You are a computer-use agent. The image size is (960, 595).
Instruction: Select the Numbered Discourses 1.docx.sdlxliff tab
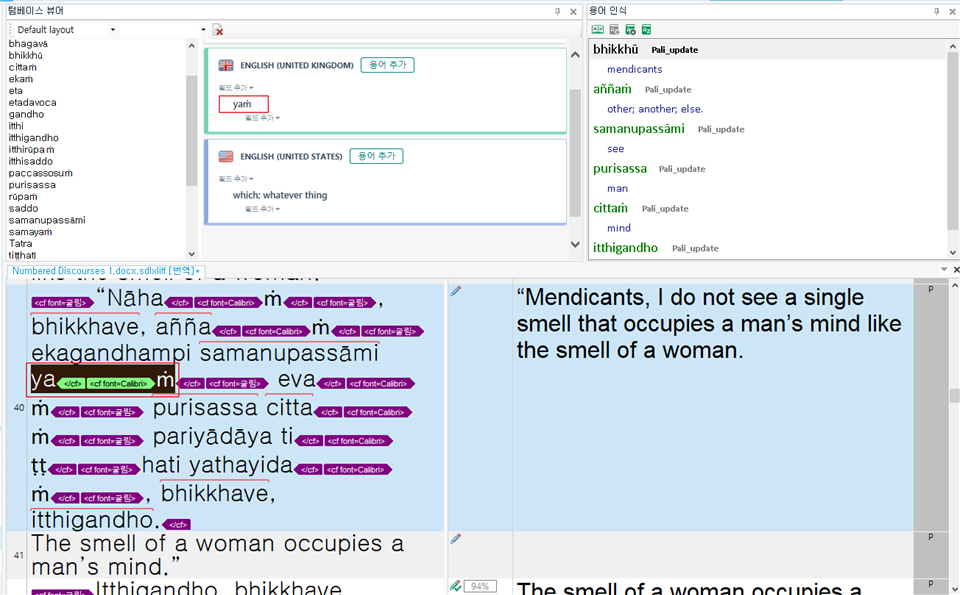pyautogui.click(x=106, y=271)
